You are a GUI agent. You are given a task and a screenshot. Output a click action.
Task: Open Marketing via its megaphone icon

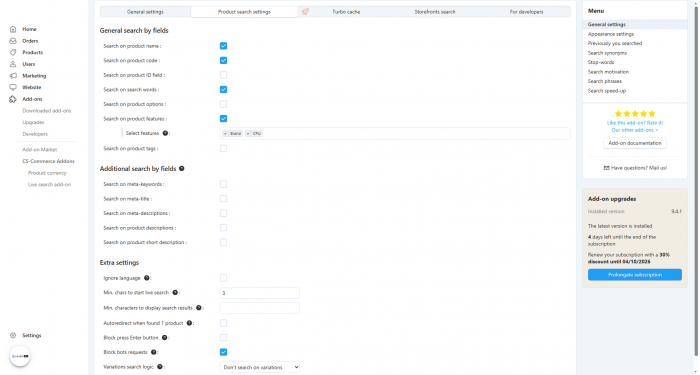tap(13, 76)
